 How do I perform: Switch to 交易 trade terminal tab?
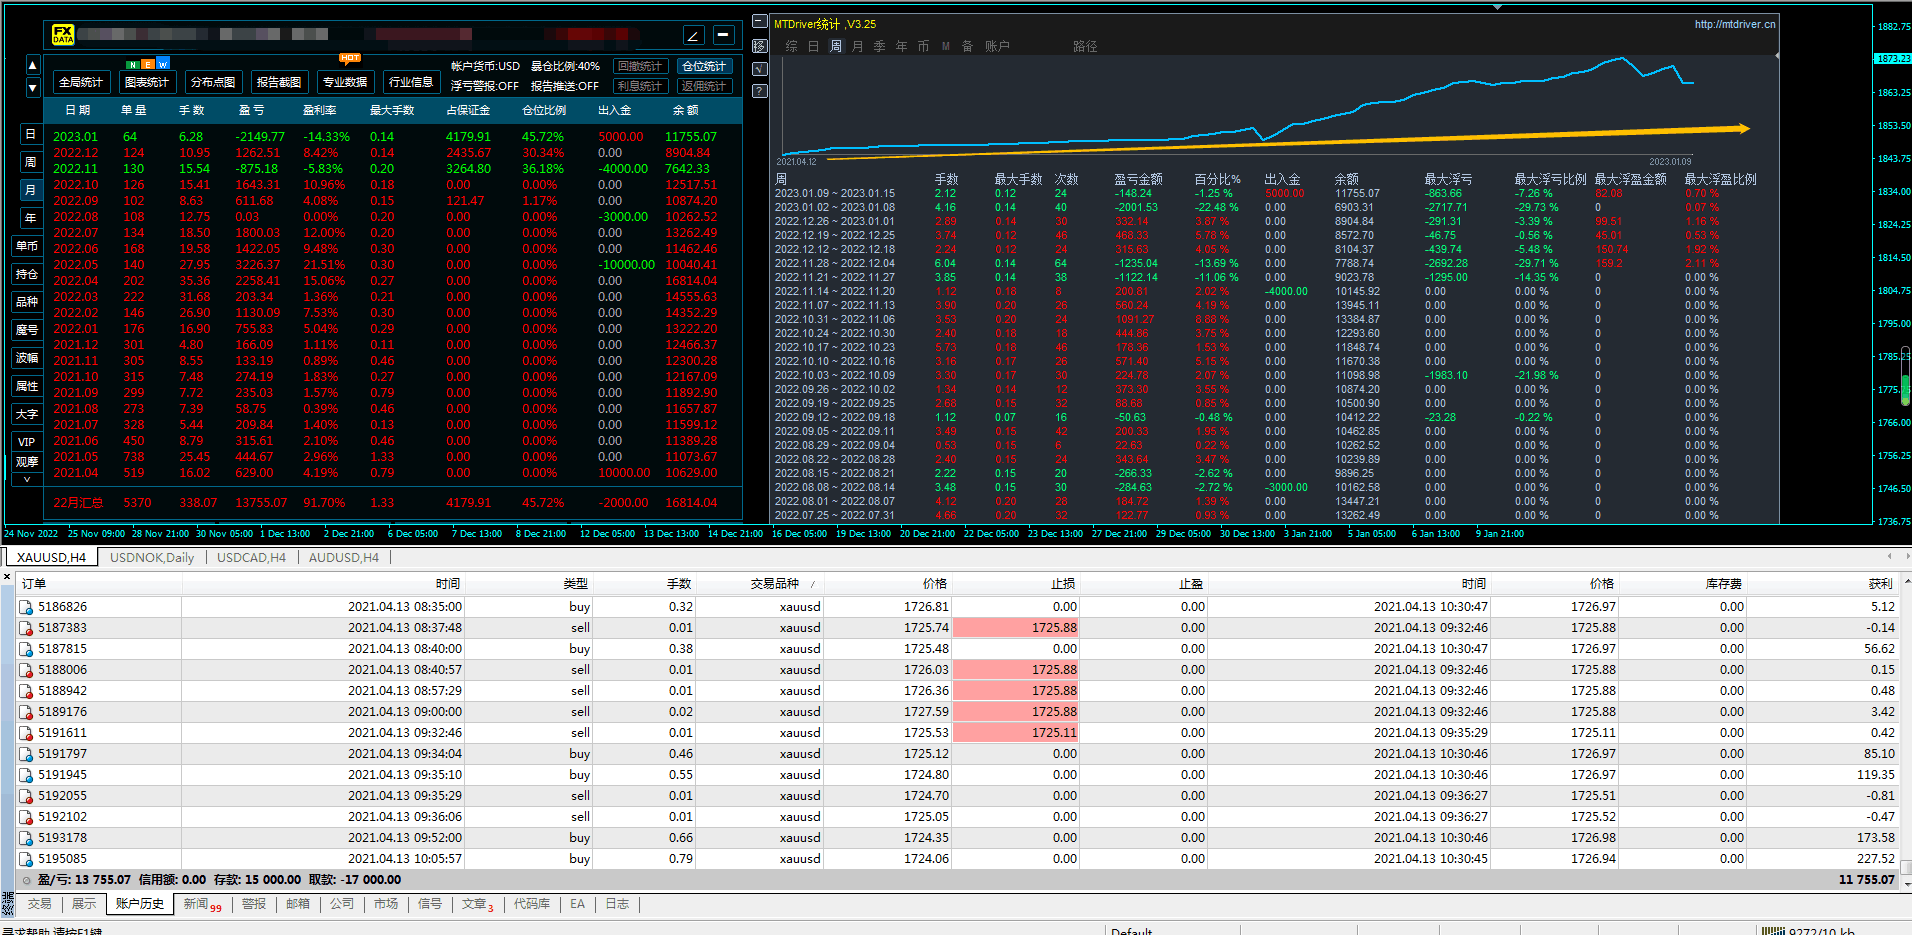[40, 904]
